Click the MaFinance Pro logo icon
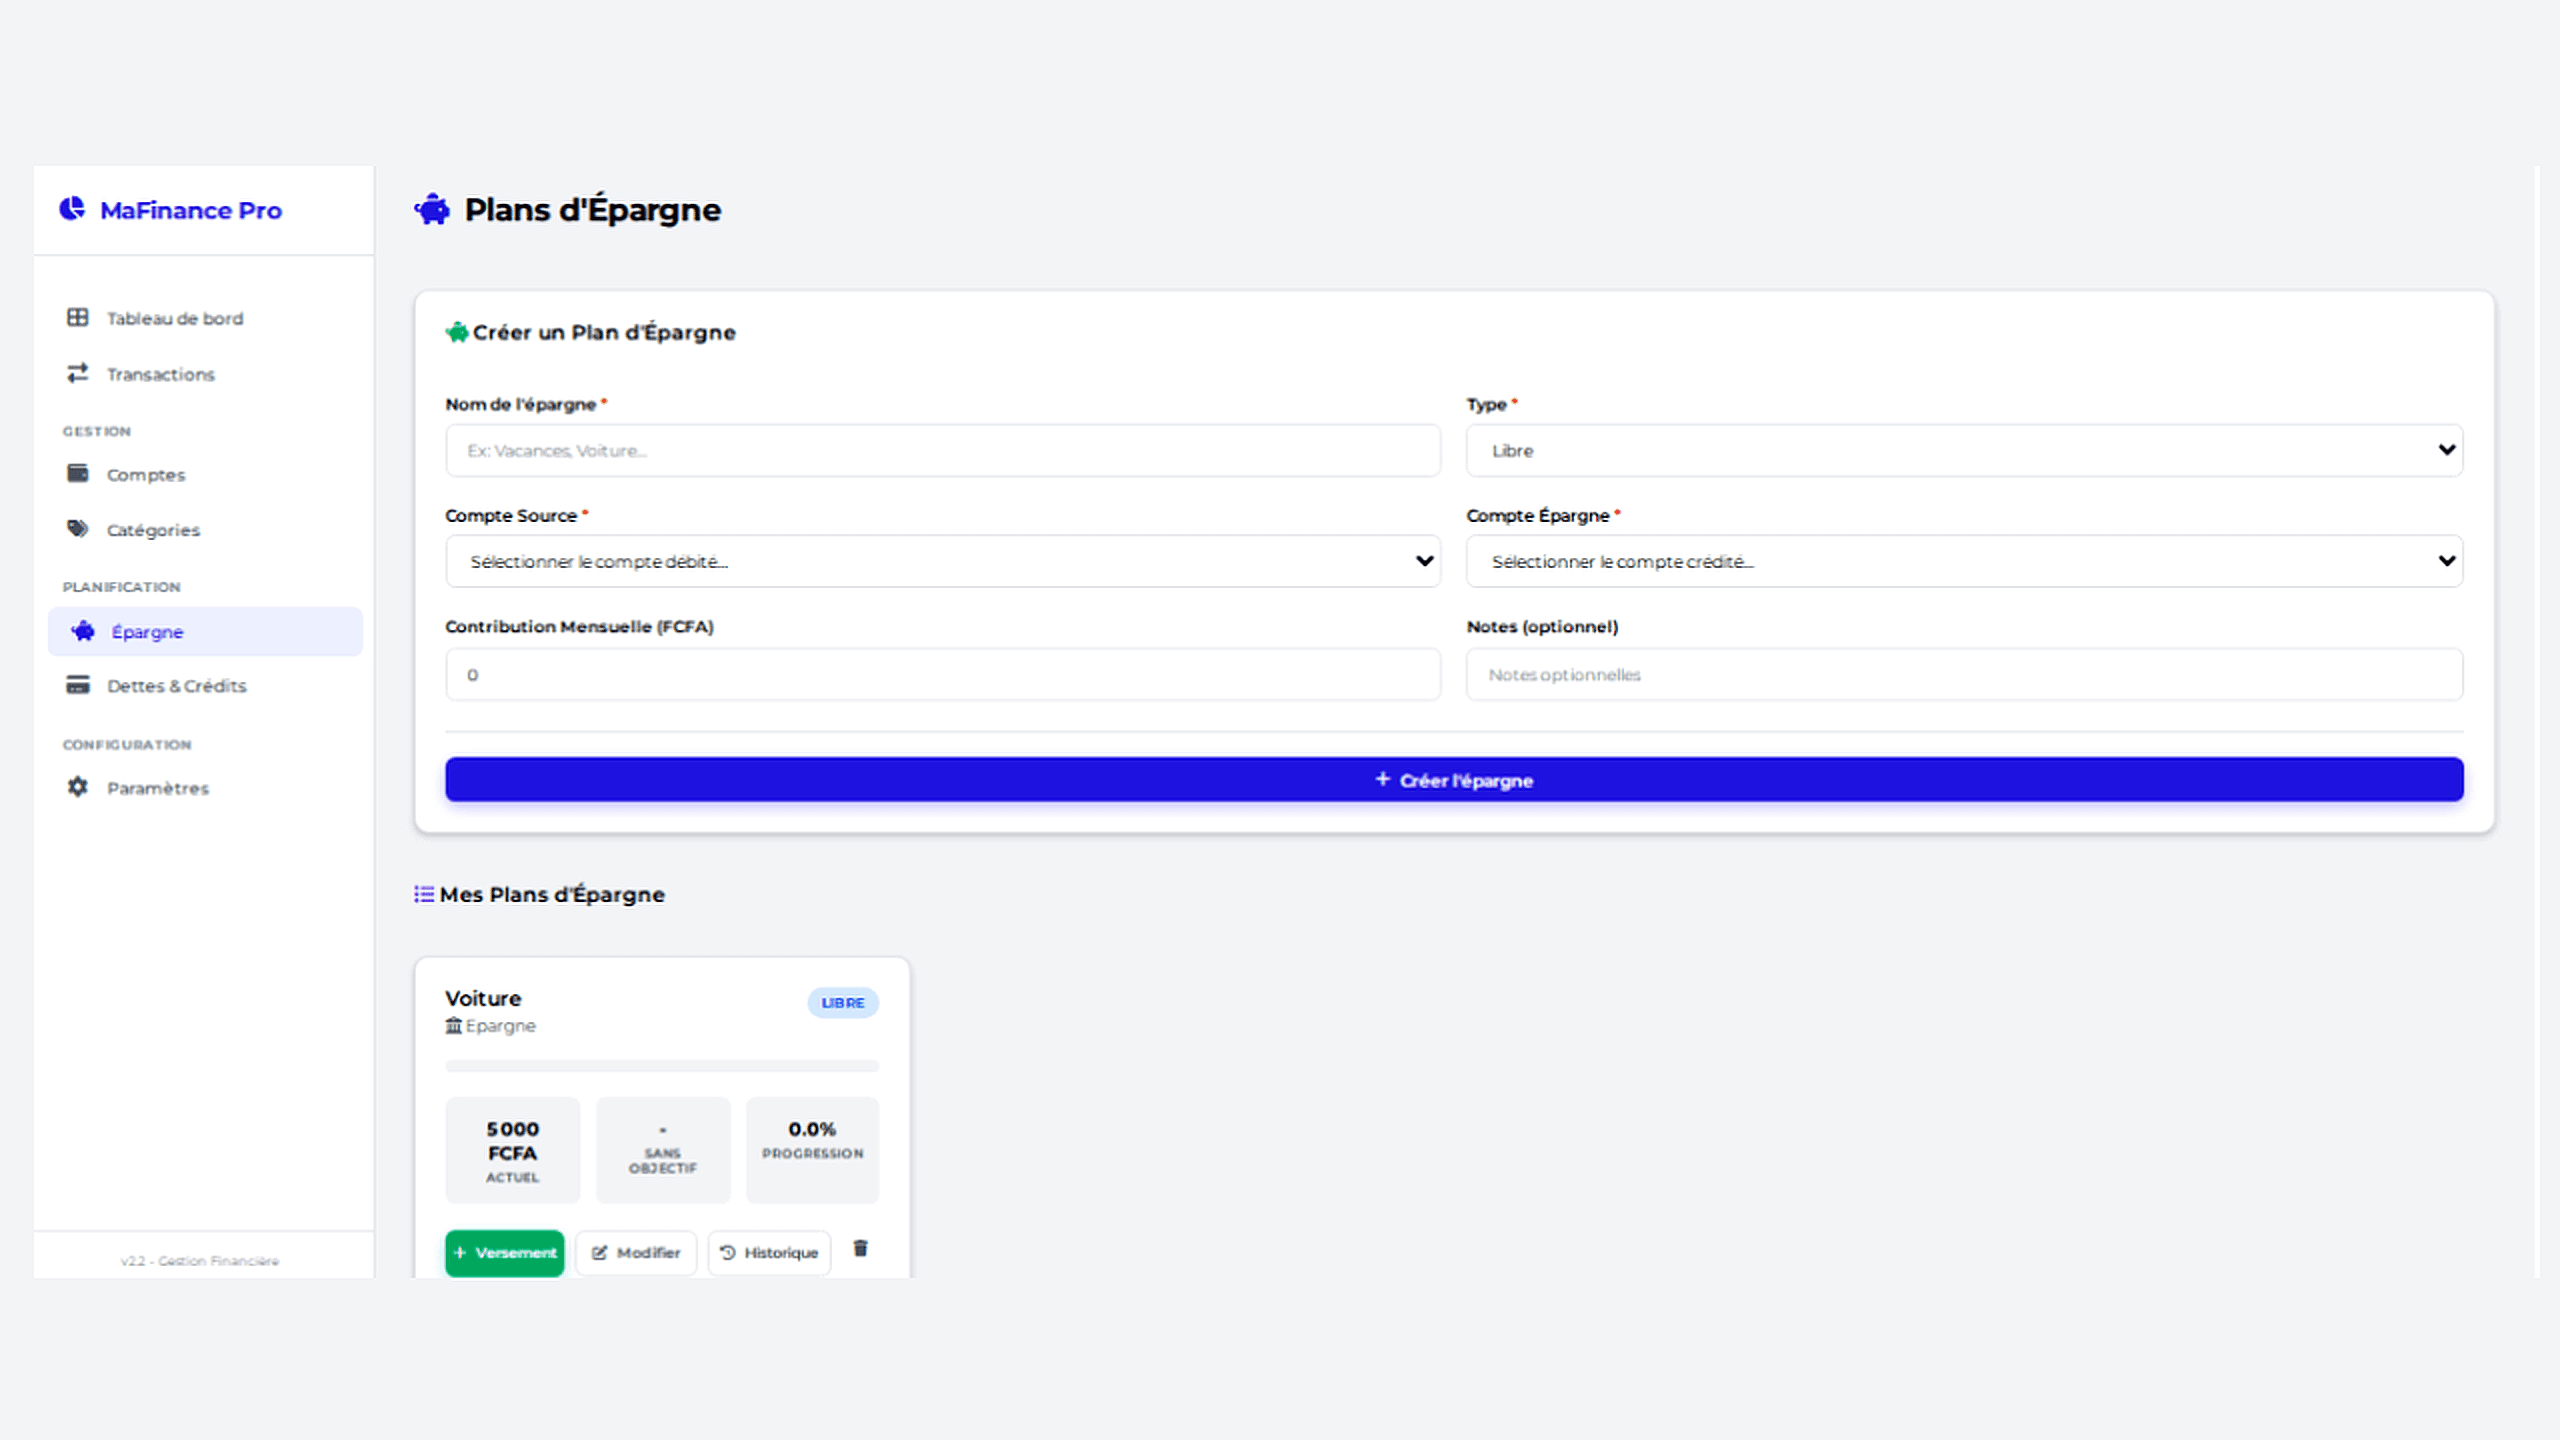 71,210
